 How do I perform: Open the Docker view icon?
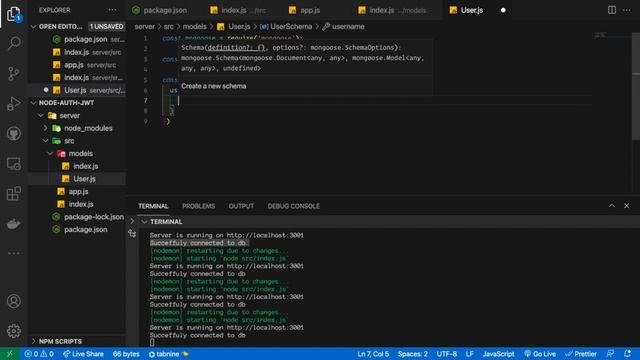tap(14, 224)
